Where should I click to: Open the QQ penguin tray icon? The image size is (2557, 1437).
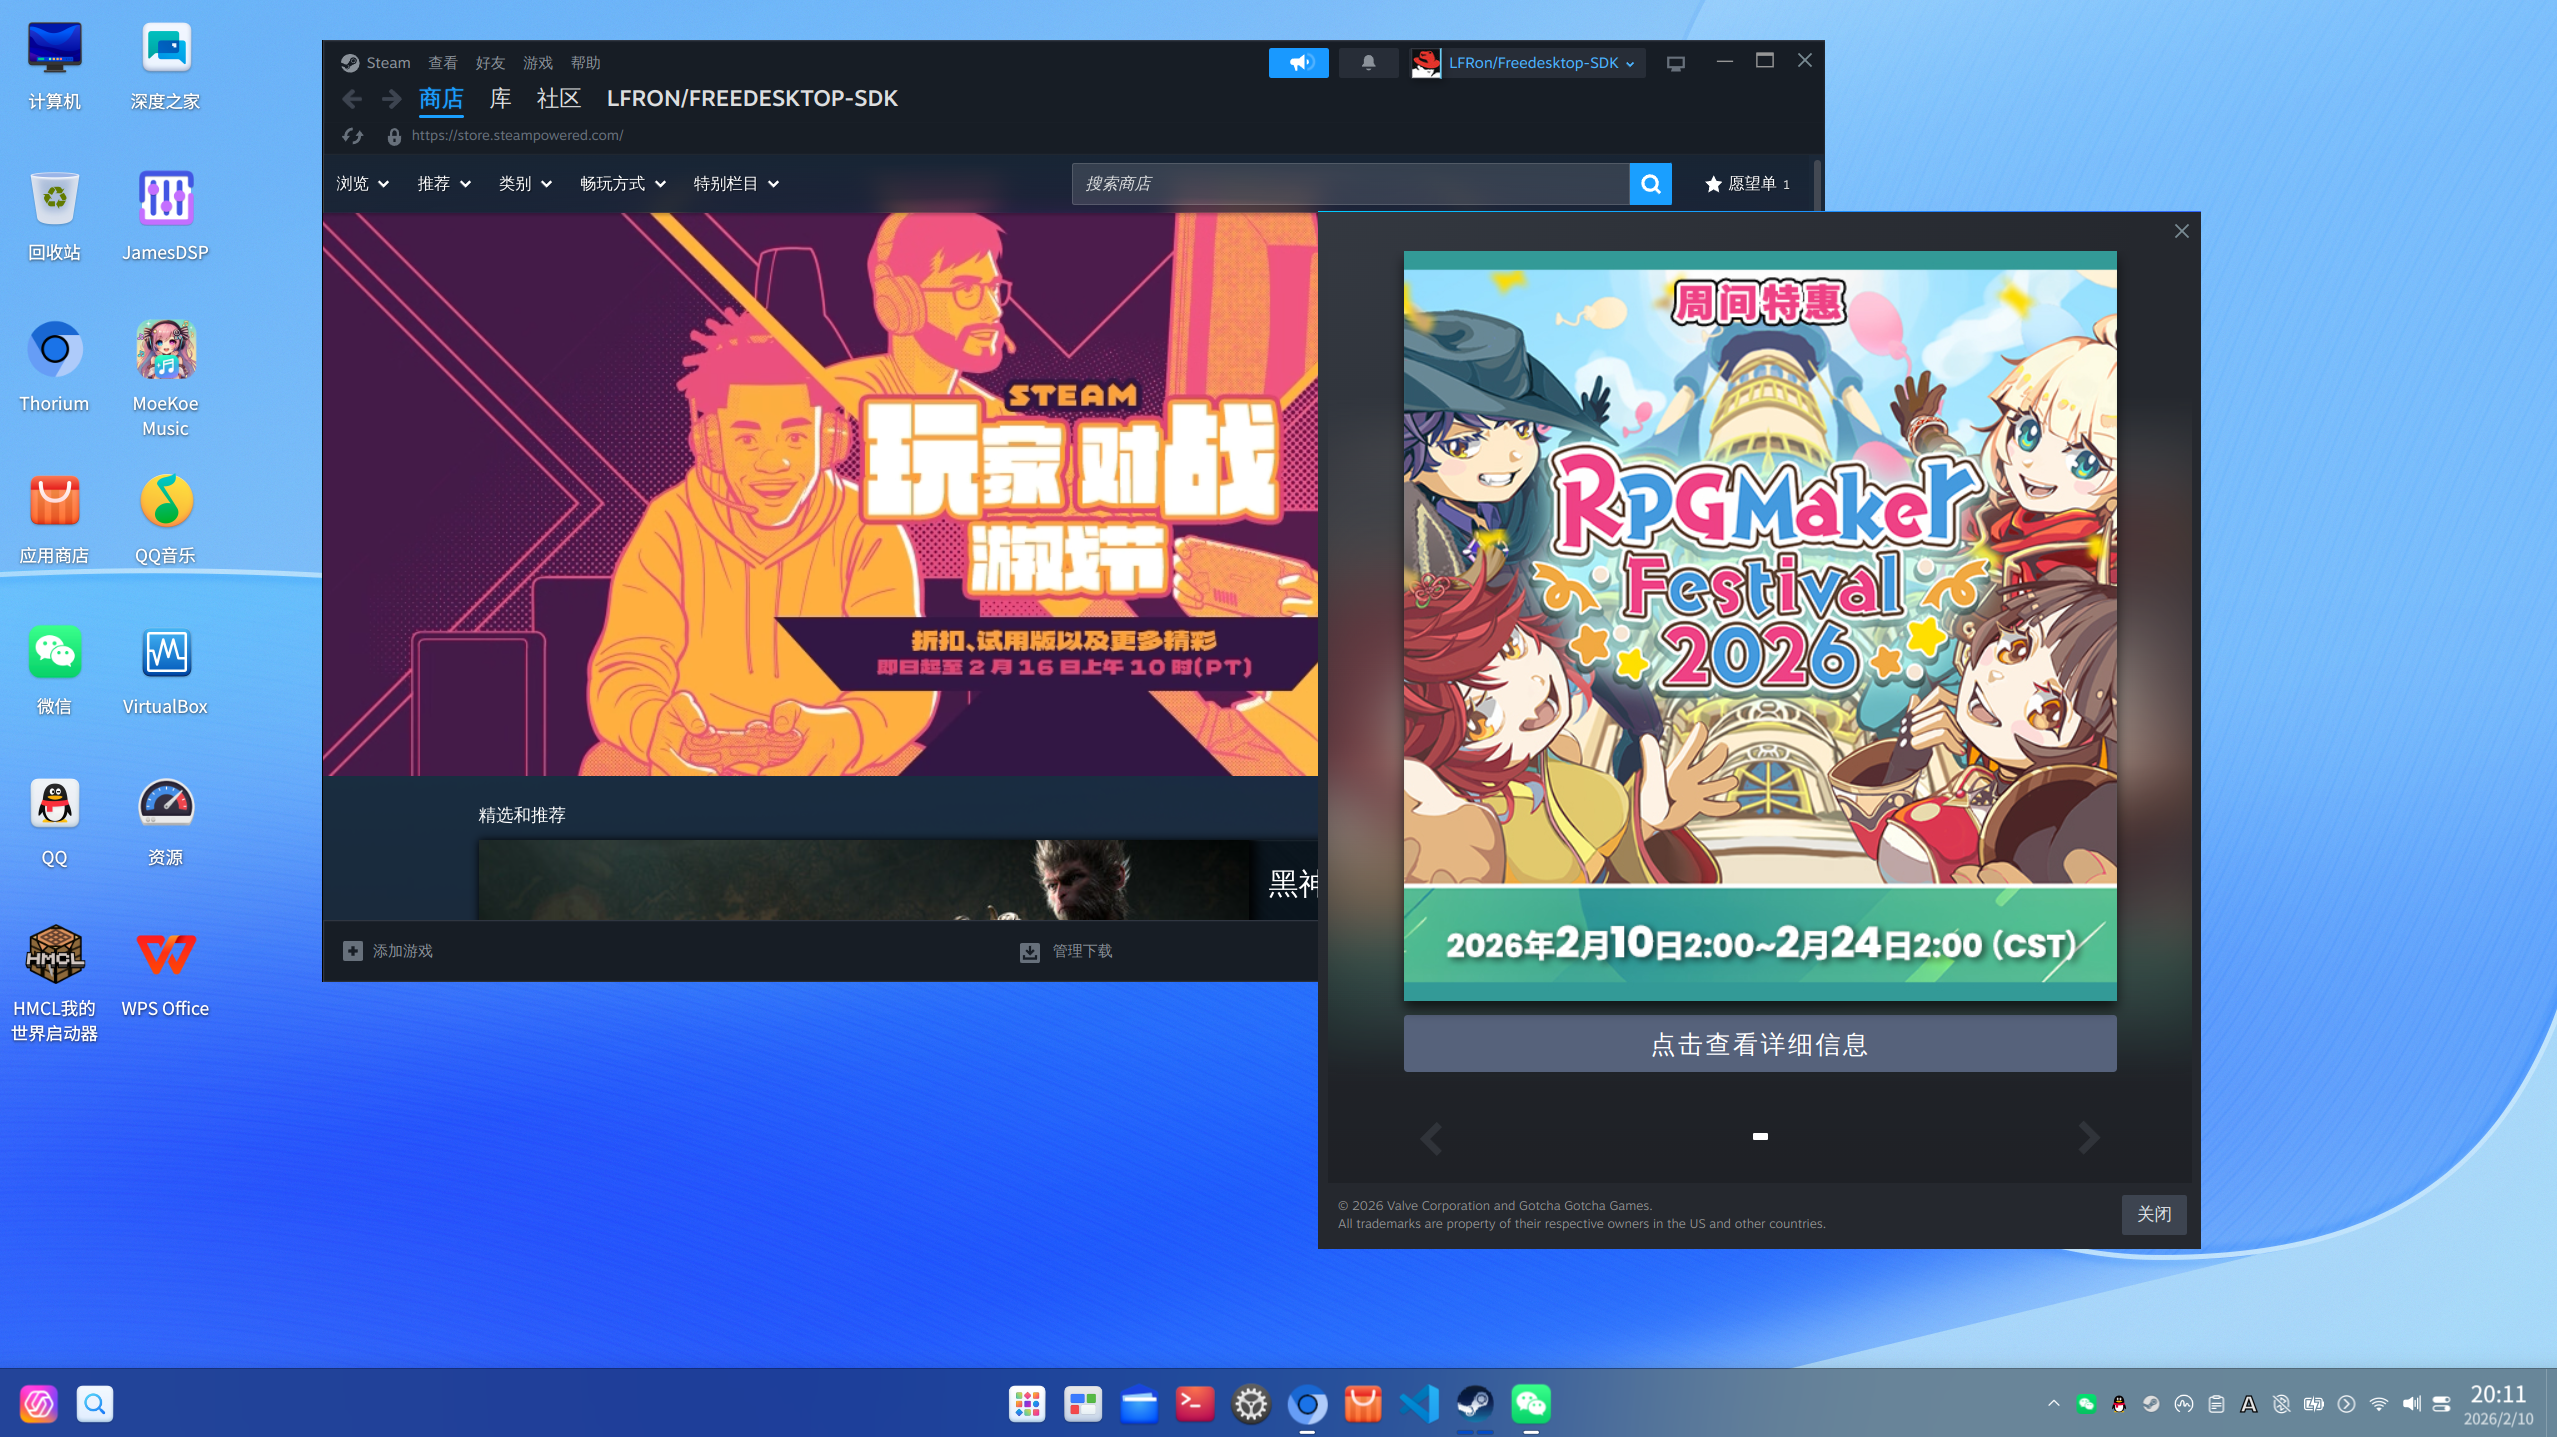(2118, 1403)
